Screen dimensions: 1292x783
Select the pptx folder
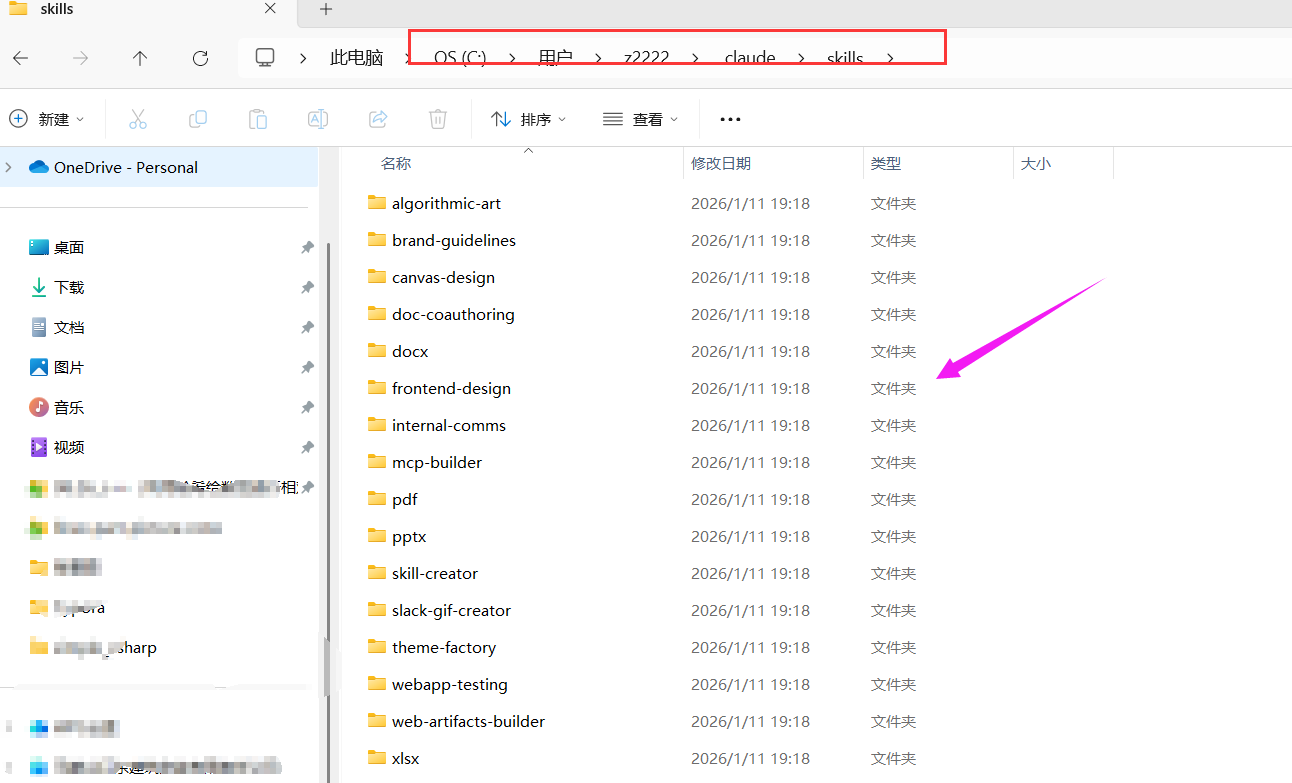(409, 536)
